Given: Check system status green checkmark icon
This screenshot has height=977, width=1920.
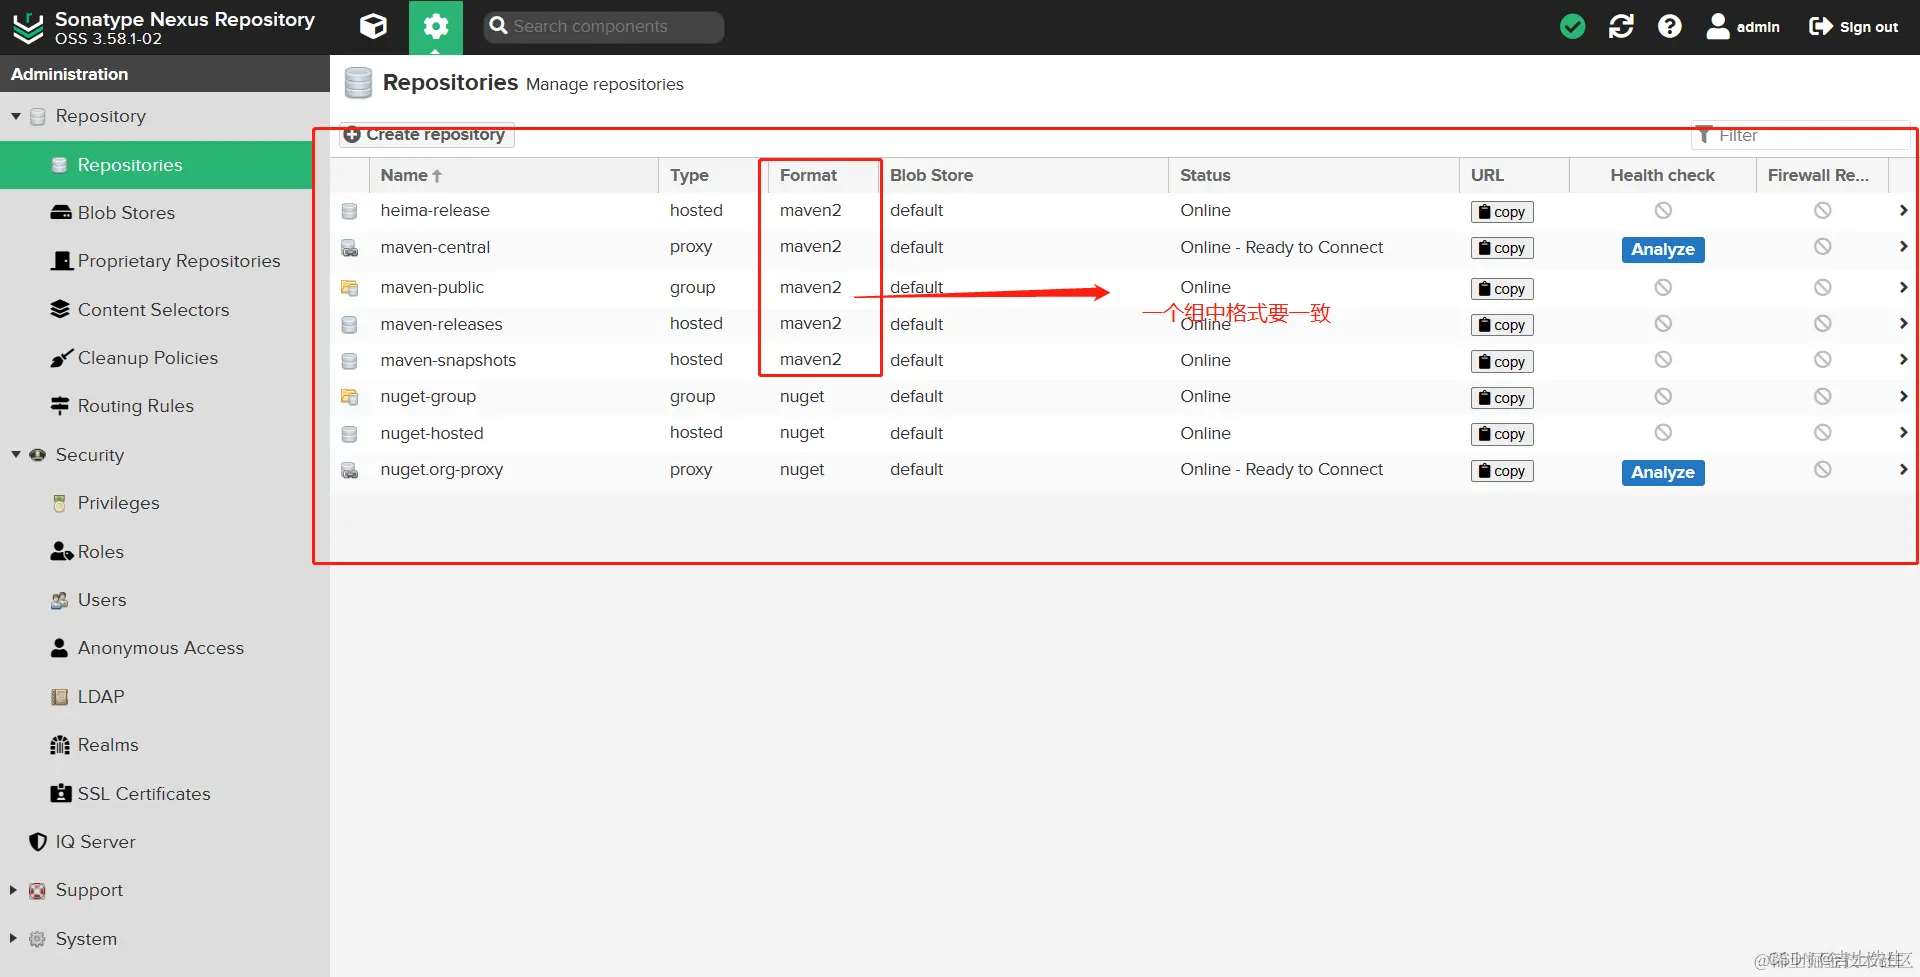Looking at the screenshot, I should point(1573,27).
